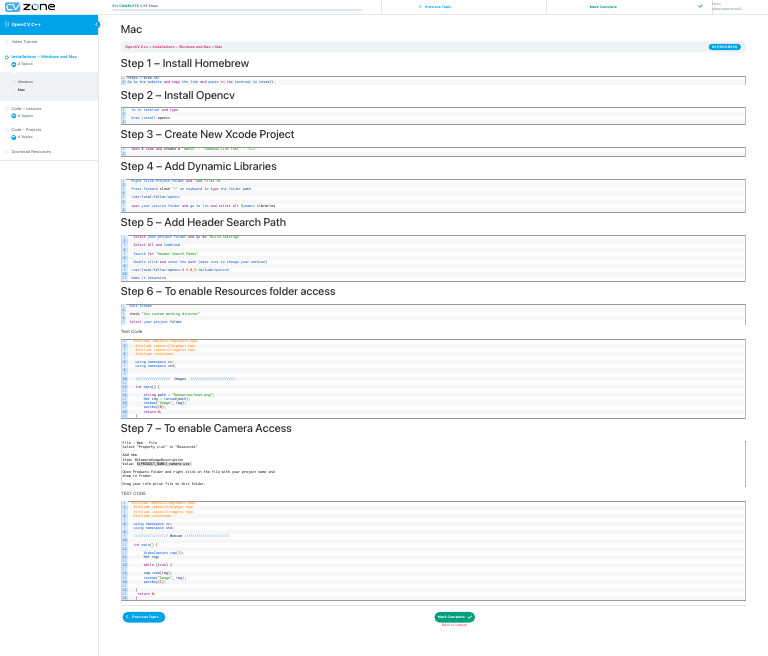Open the Download Resources lesson
Viewport: 768px width, 656px height.
[x=31, y=152]
